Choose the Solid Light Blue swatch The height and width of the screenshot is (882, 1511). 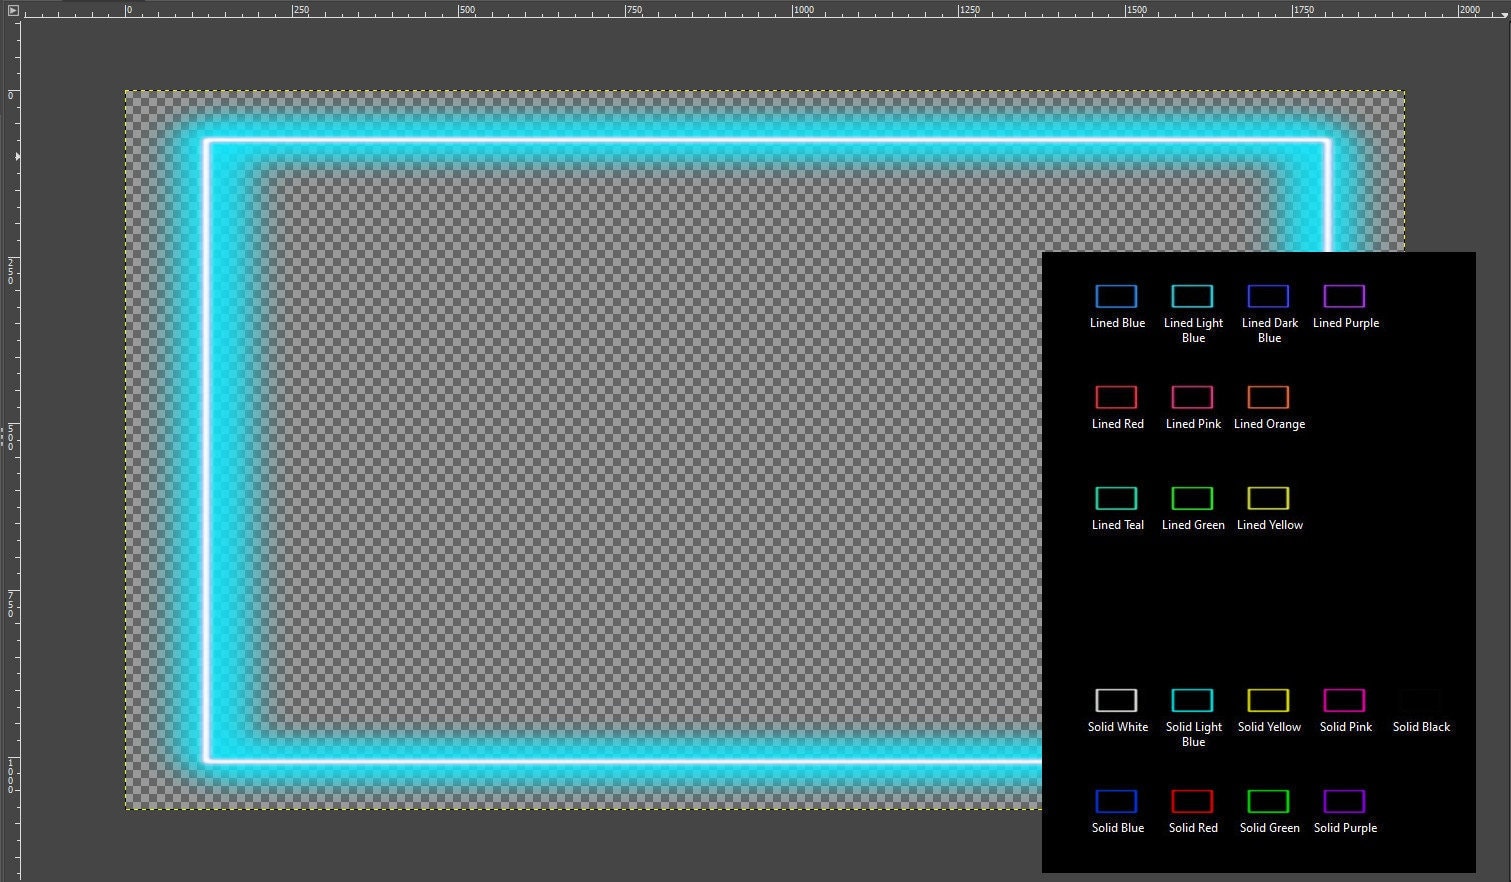1193,700
